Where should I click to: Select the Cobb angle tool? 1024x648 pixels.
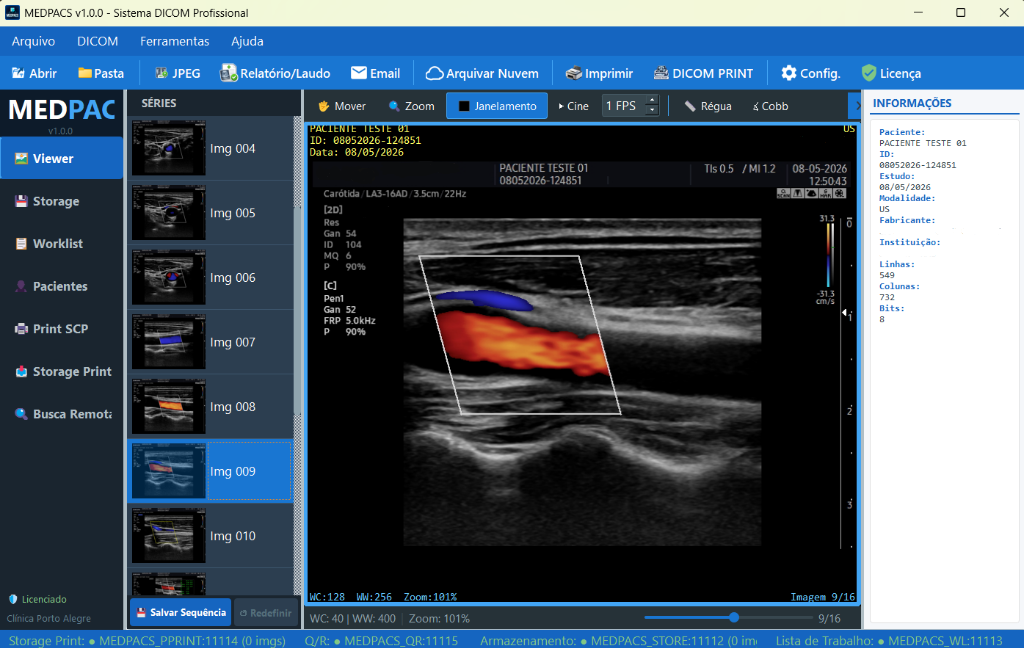point(771,106)
